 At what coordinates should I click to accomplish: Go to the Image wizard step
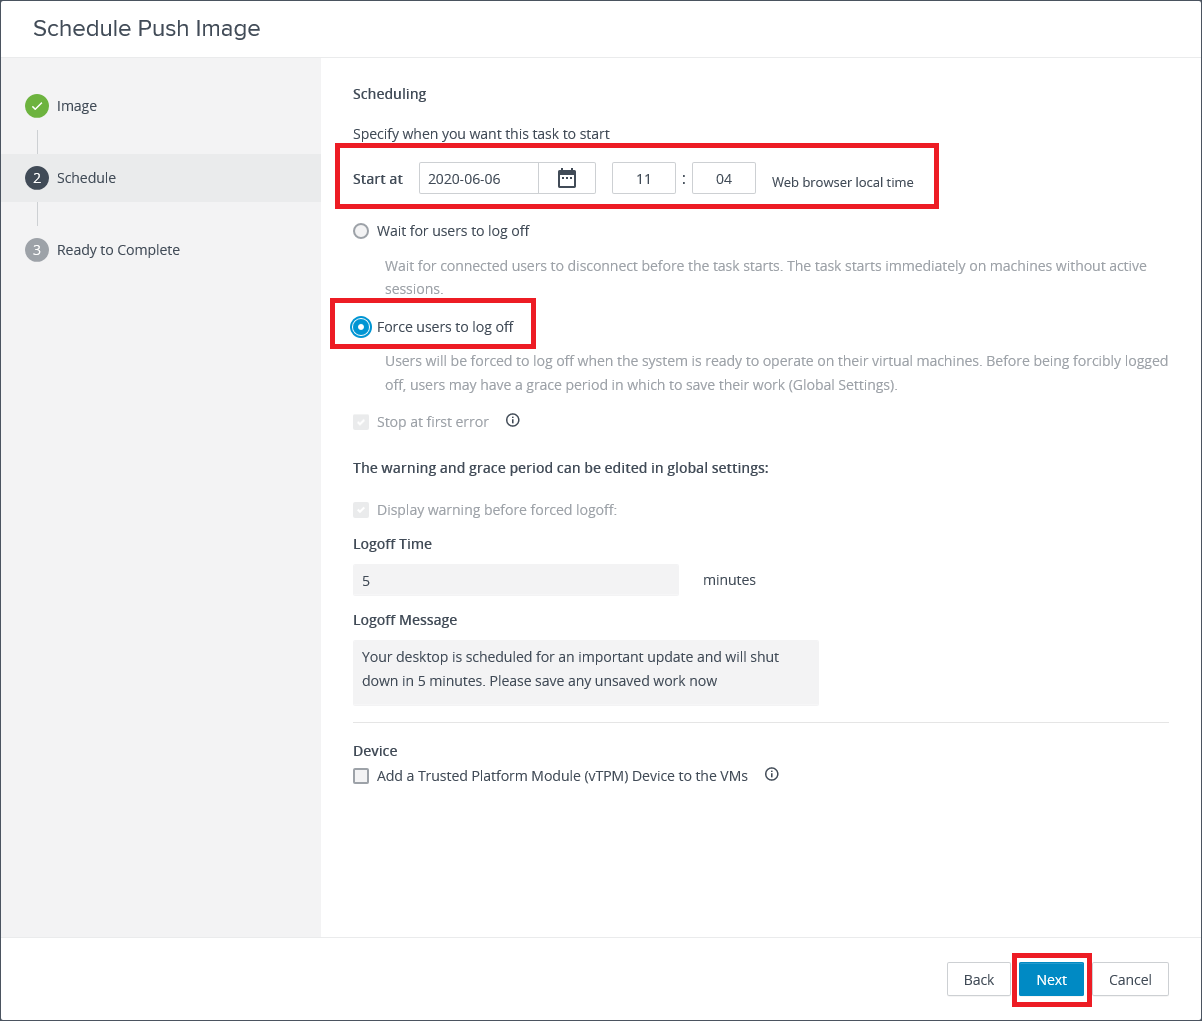[x=77, y=106]
